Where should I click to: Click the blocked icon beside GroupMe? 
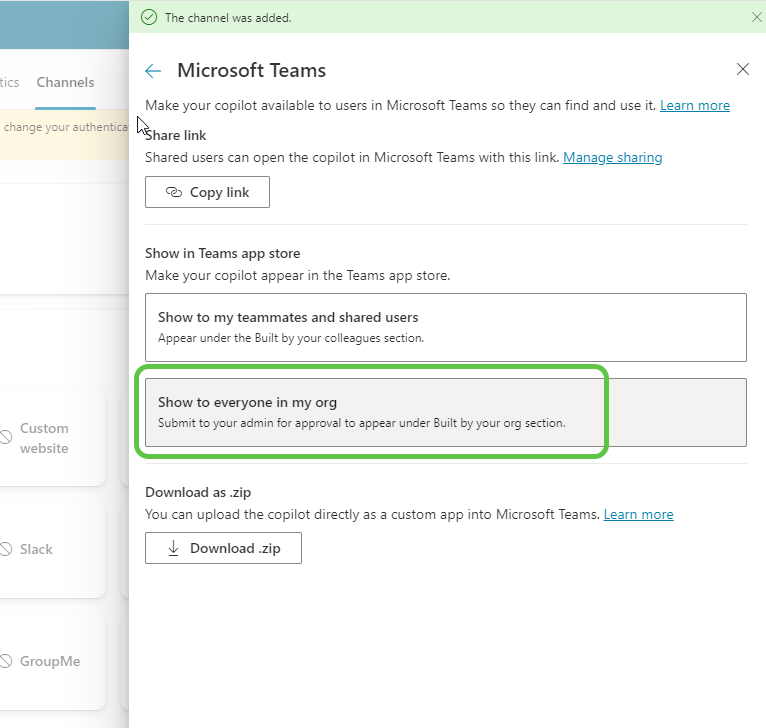click(x=6, y=661)
